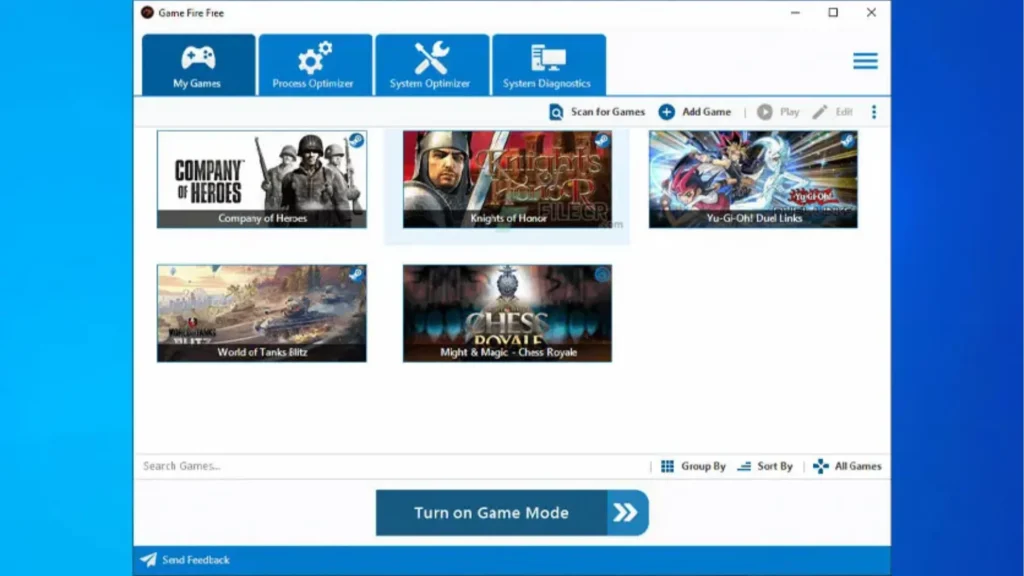Open the three-dot overflow menu
This screenshot has height=576, width=1024.
coord(874,111)
